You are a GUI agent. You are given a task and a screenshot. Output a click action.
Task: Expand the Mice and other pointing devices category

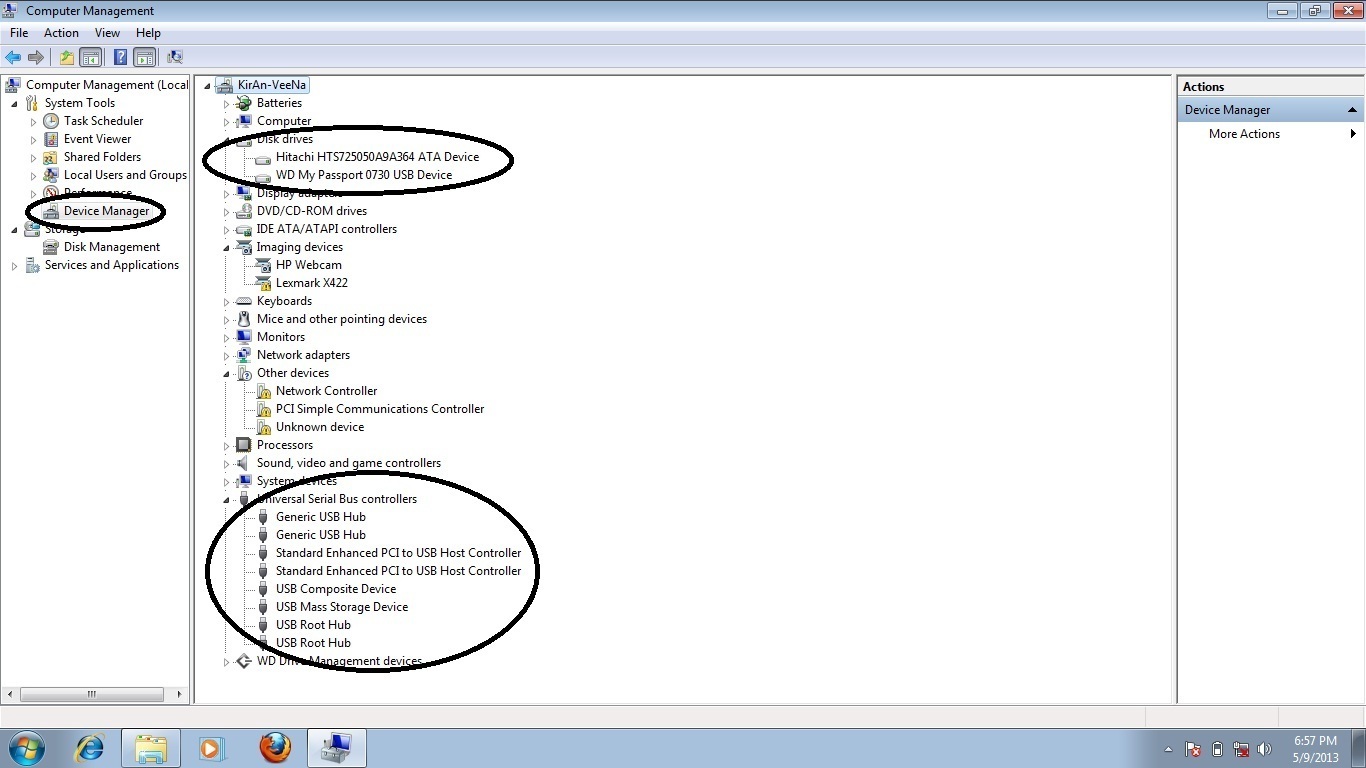(227, 319)
